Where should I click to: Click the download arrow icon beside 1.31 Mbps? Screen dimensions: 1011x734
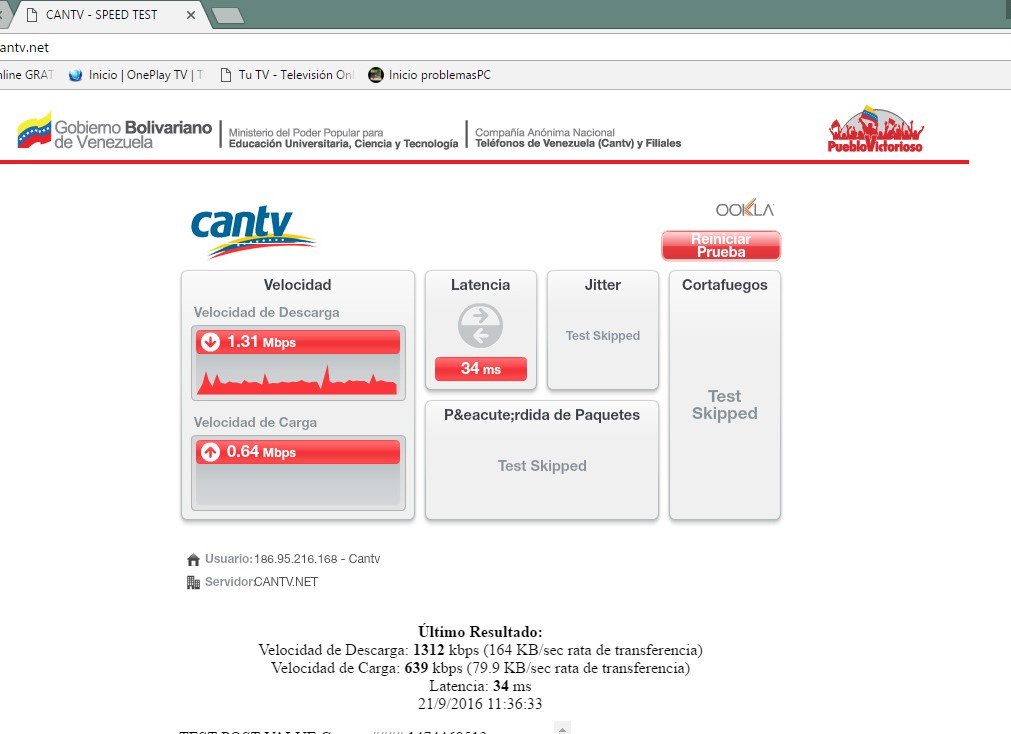coord(210,341)
